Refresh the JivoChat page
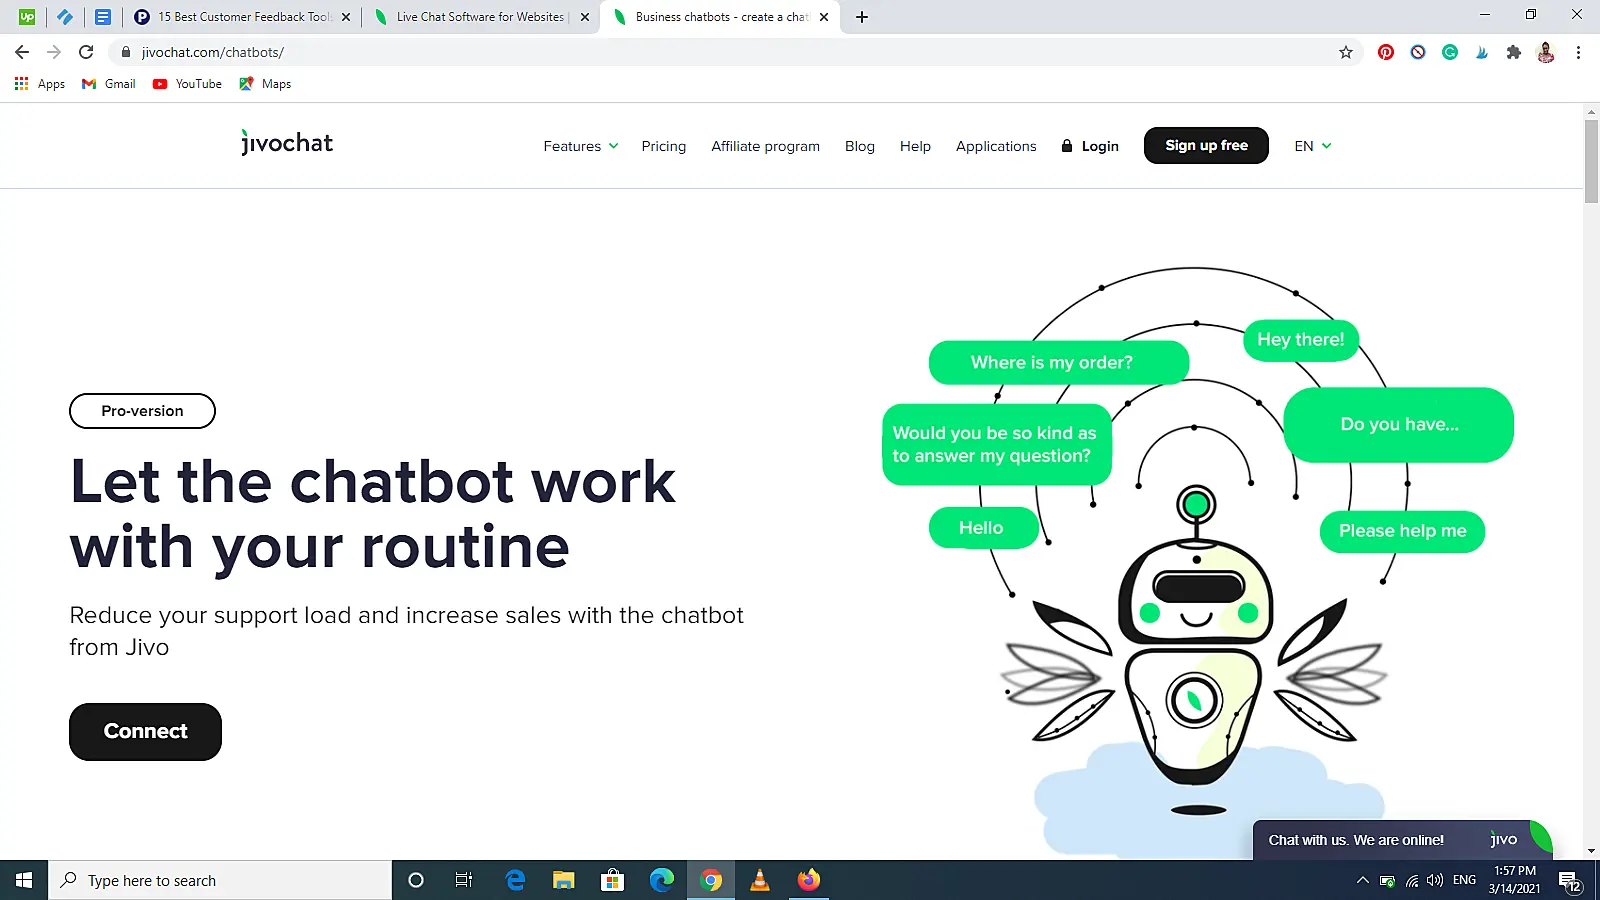Screen dimensions: 1600x900 click(x=85, y=52)
